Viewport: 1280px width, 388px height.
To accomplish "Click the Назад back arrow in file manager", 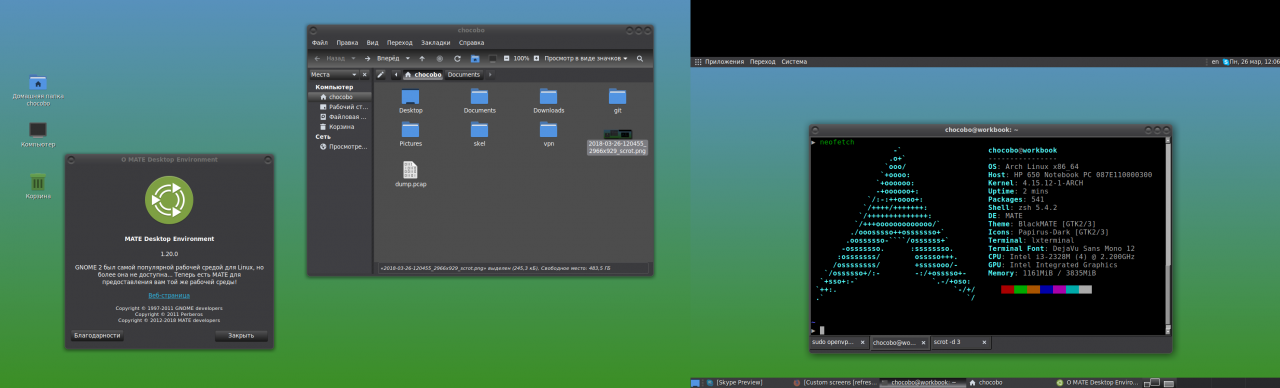I will 317,58.
